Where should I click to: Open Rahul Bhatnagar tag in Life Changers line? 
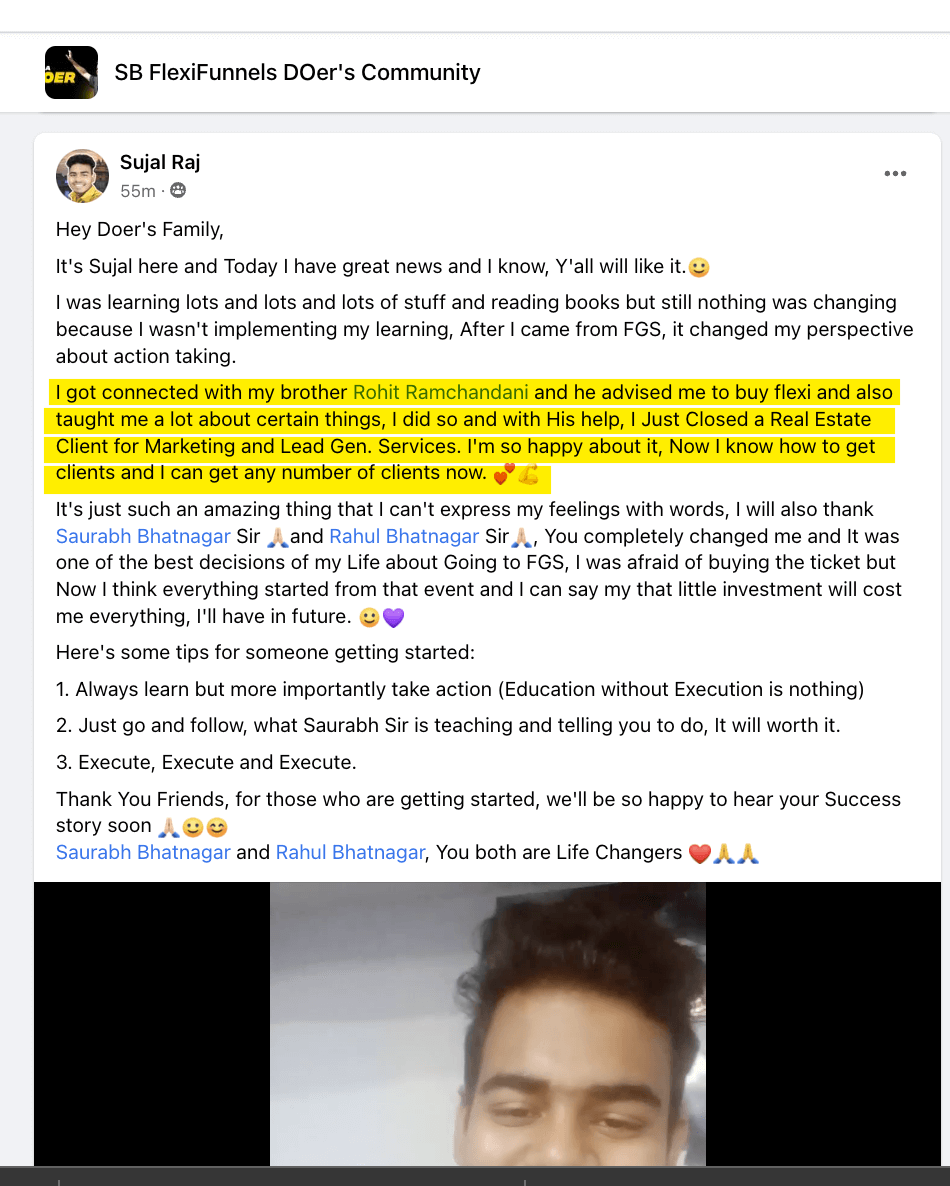tap(350, 852)
